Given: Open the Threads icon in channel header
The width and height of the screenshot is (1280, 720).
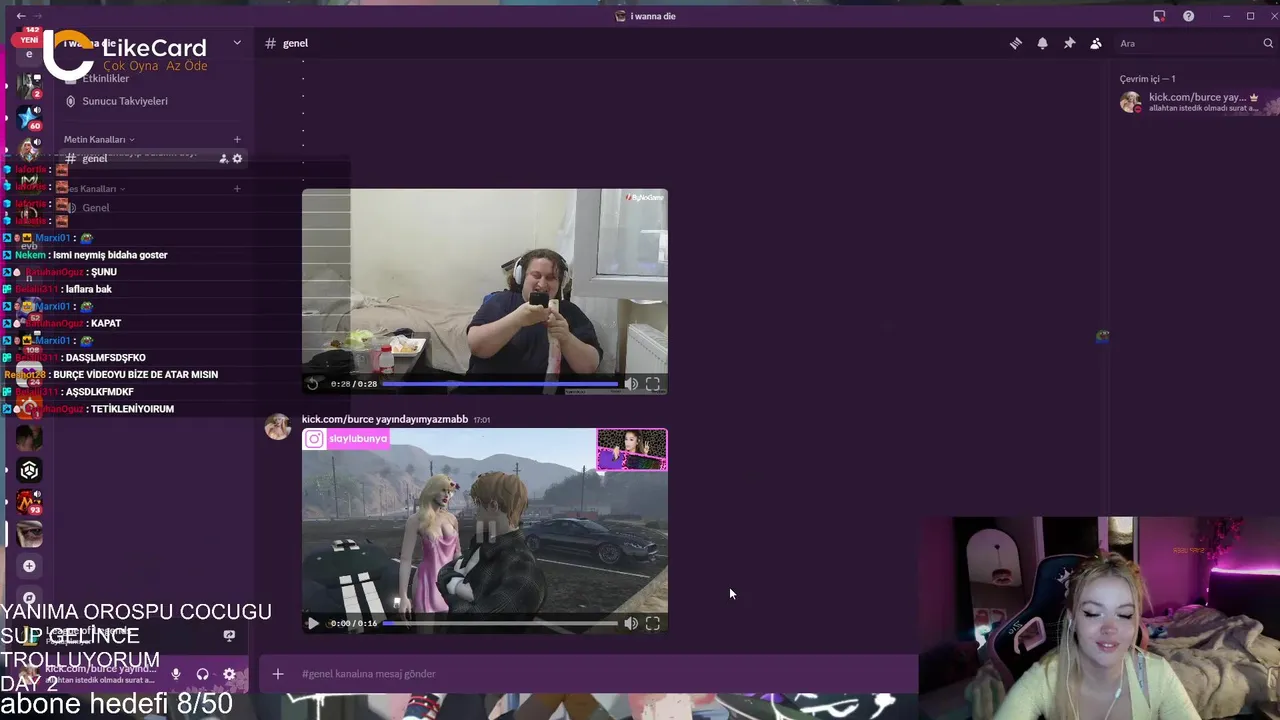Looking at the screenshot, I should tap(1016, 43).
